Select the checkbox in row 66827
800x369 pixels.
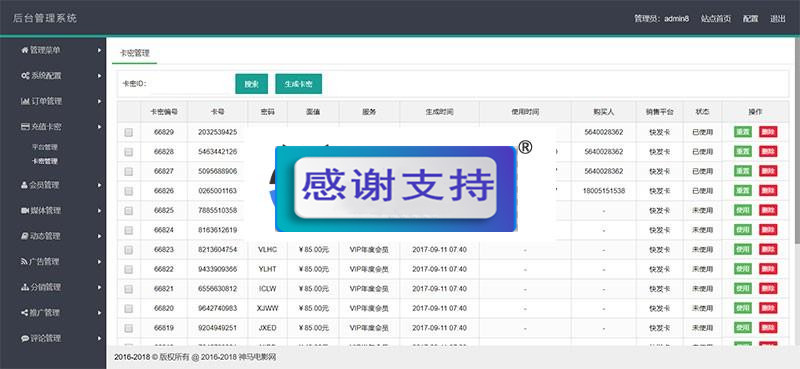(129, 171)
